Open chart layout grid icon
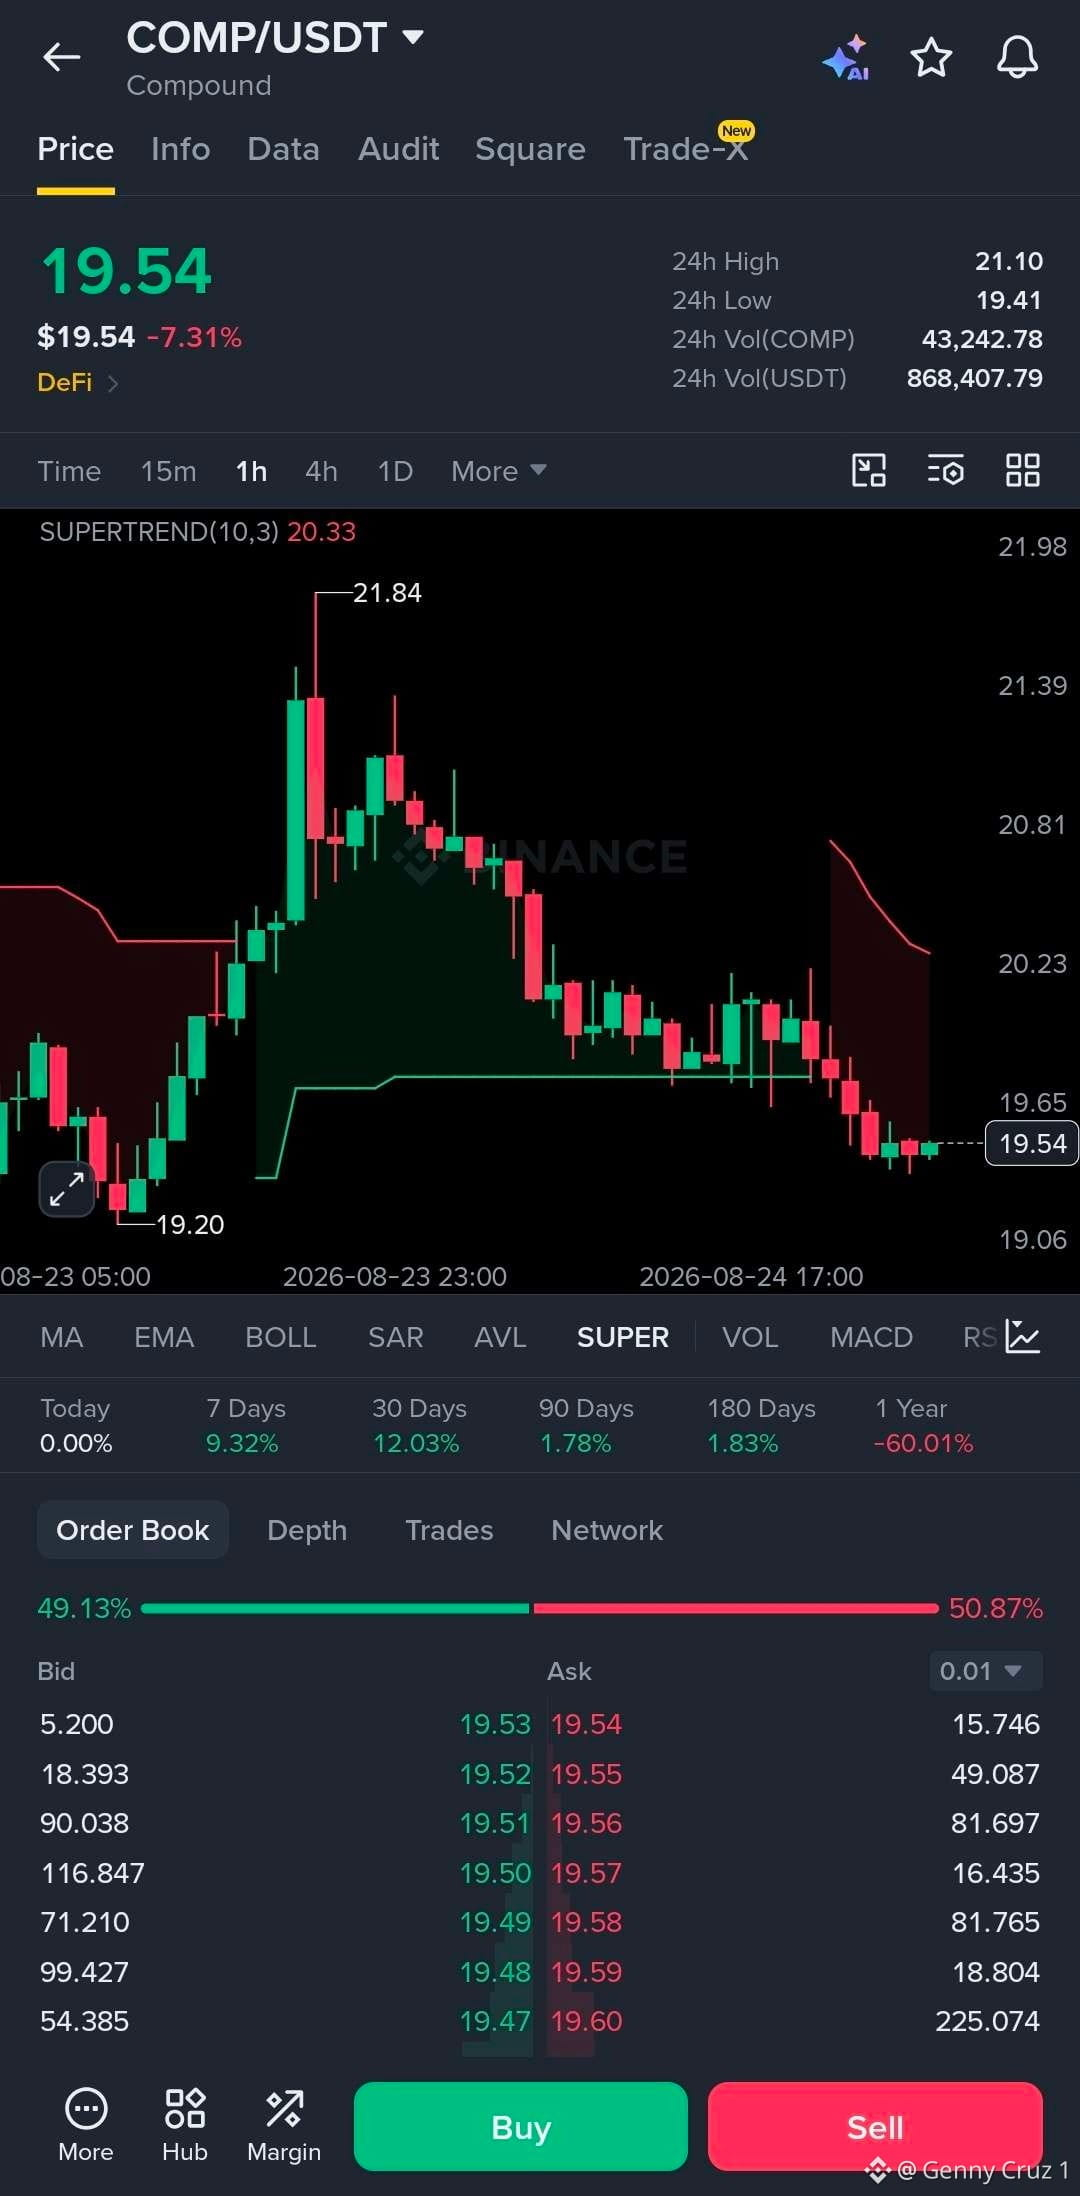Image resolution: width=1080 pixels, height=2196 pixels. 1023,470
